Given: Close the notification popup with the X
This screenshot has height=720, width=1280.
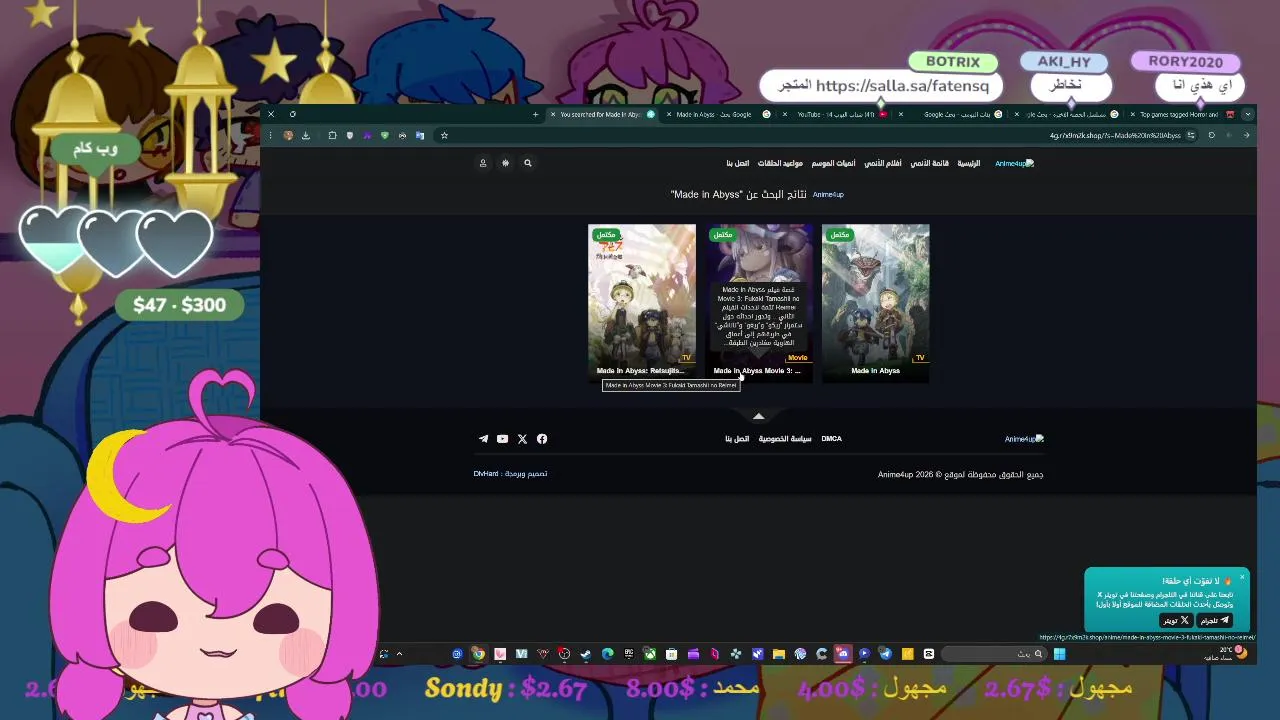Looking at the screenshot, I should click(1242, 577).
